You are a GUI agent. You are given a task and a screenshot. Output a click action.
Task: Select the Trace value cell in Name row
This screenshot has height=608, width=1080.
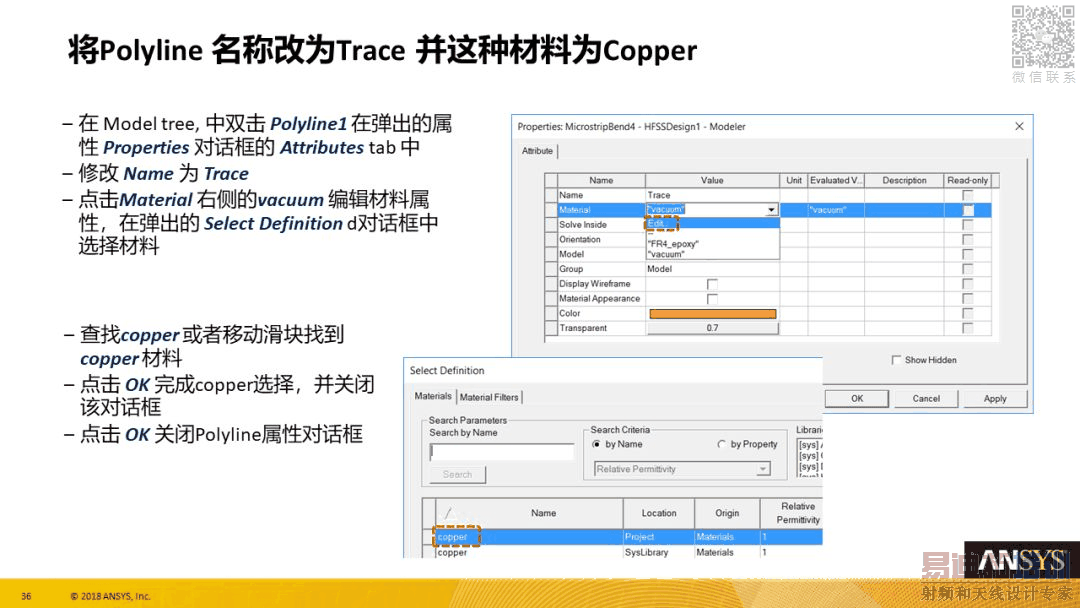(x=712, y=195)
